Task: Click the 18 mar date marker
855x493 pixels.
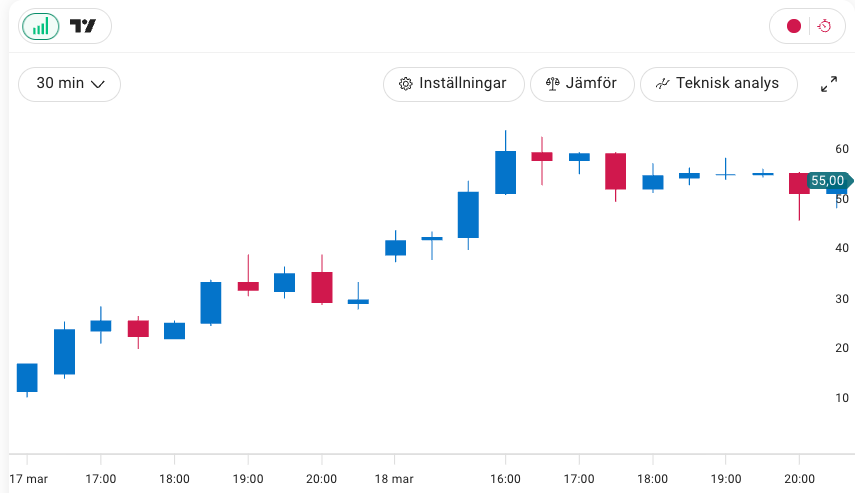Action: (x=395, y=479)
